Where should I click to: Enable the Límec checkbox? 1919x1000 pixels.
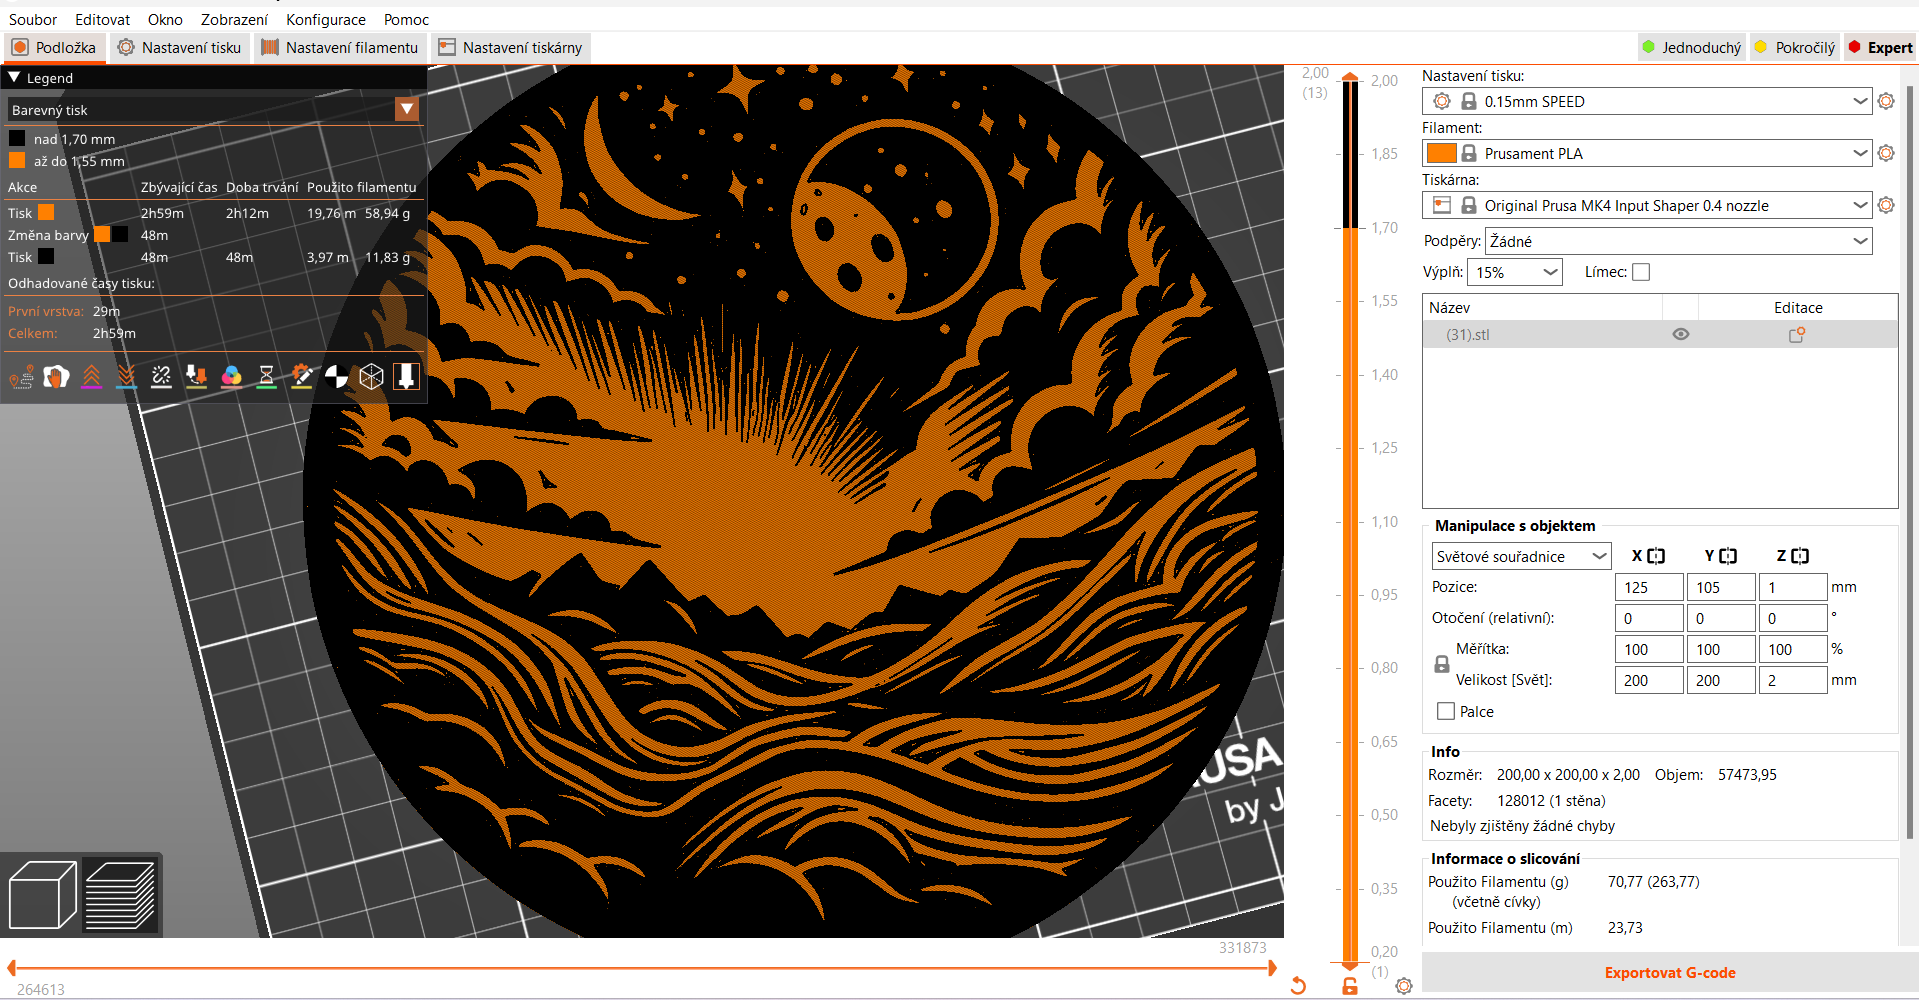click(x=1641, y=272)
